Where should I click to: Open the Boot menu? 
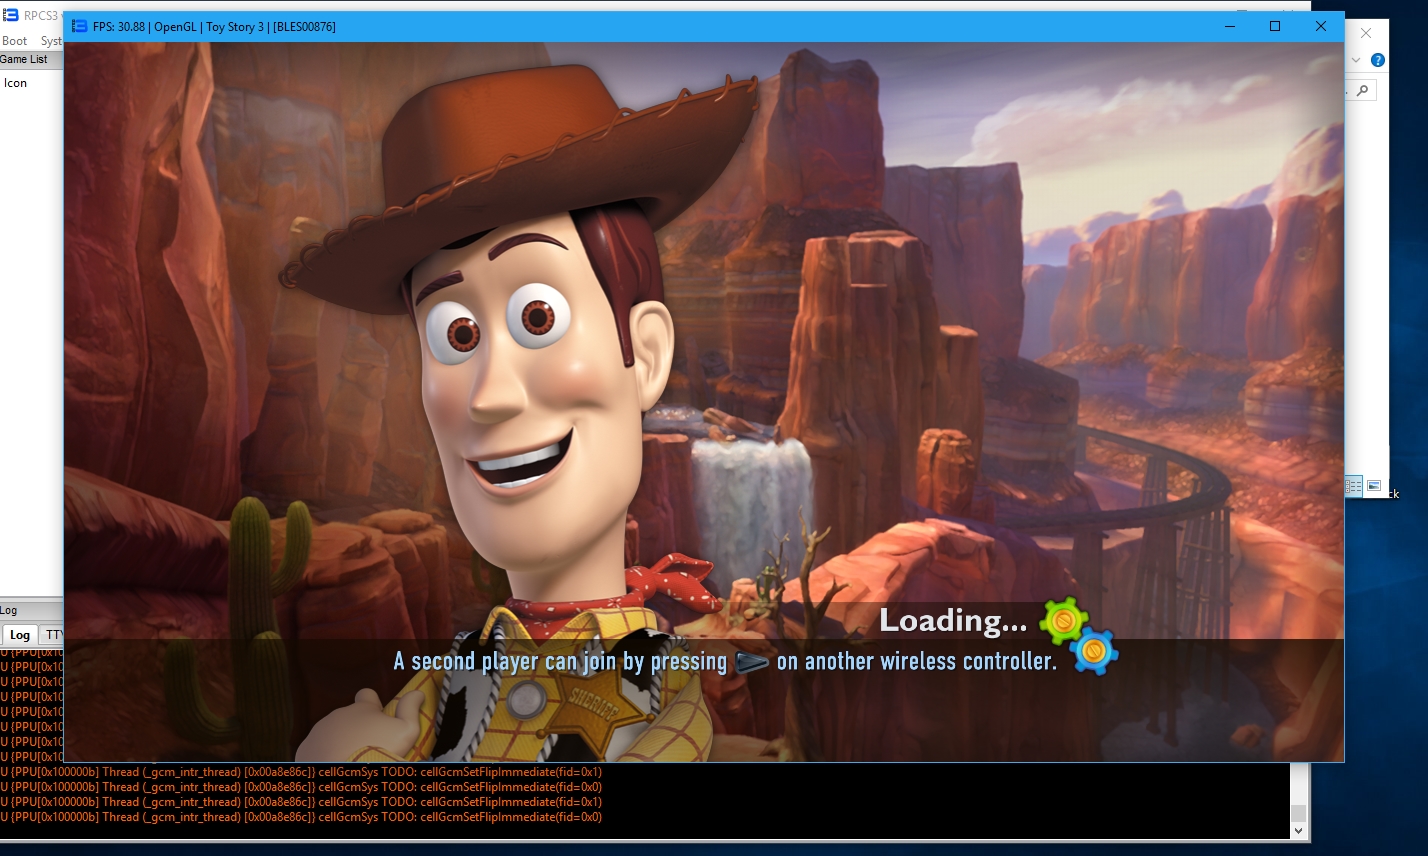click(15, 41)
